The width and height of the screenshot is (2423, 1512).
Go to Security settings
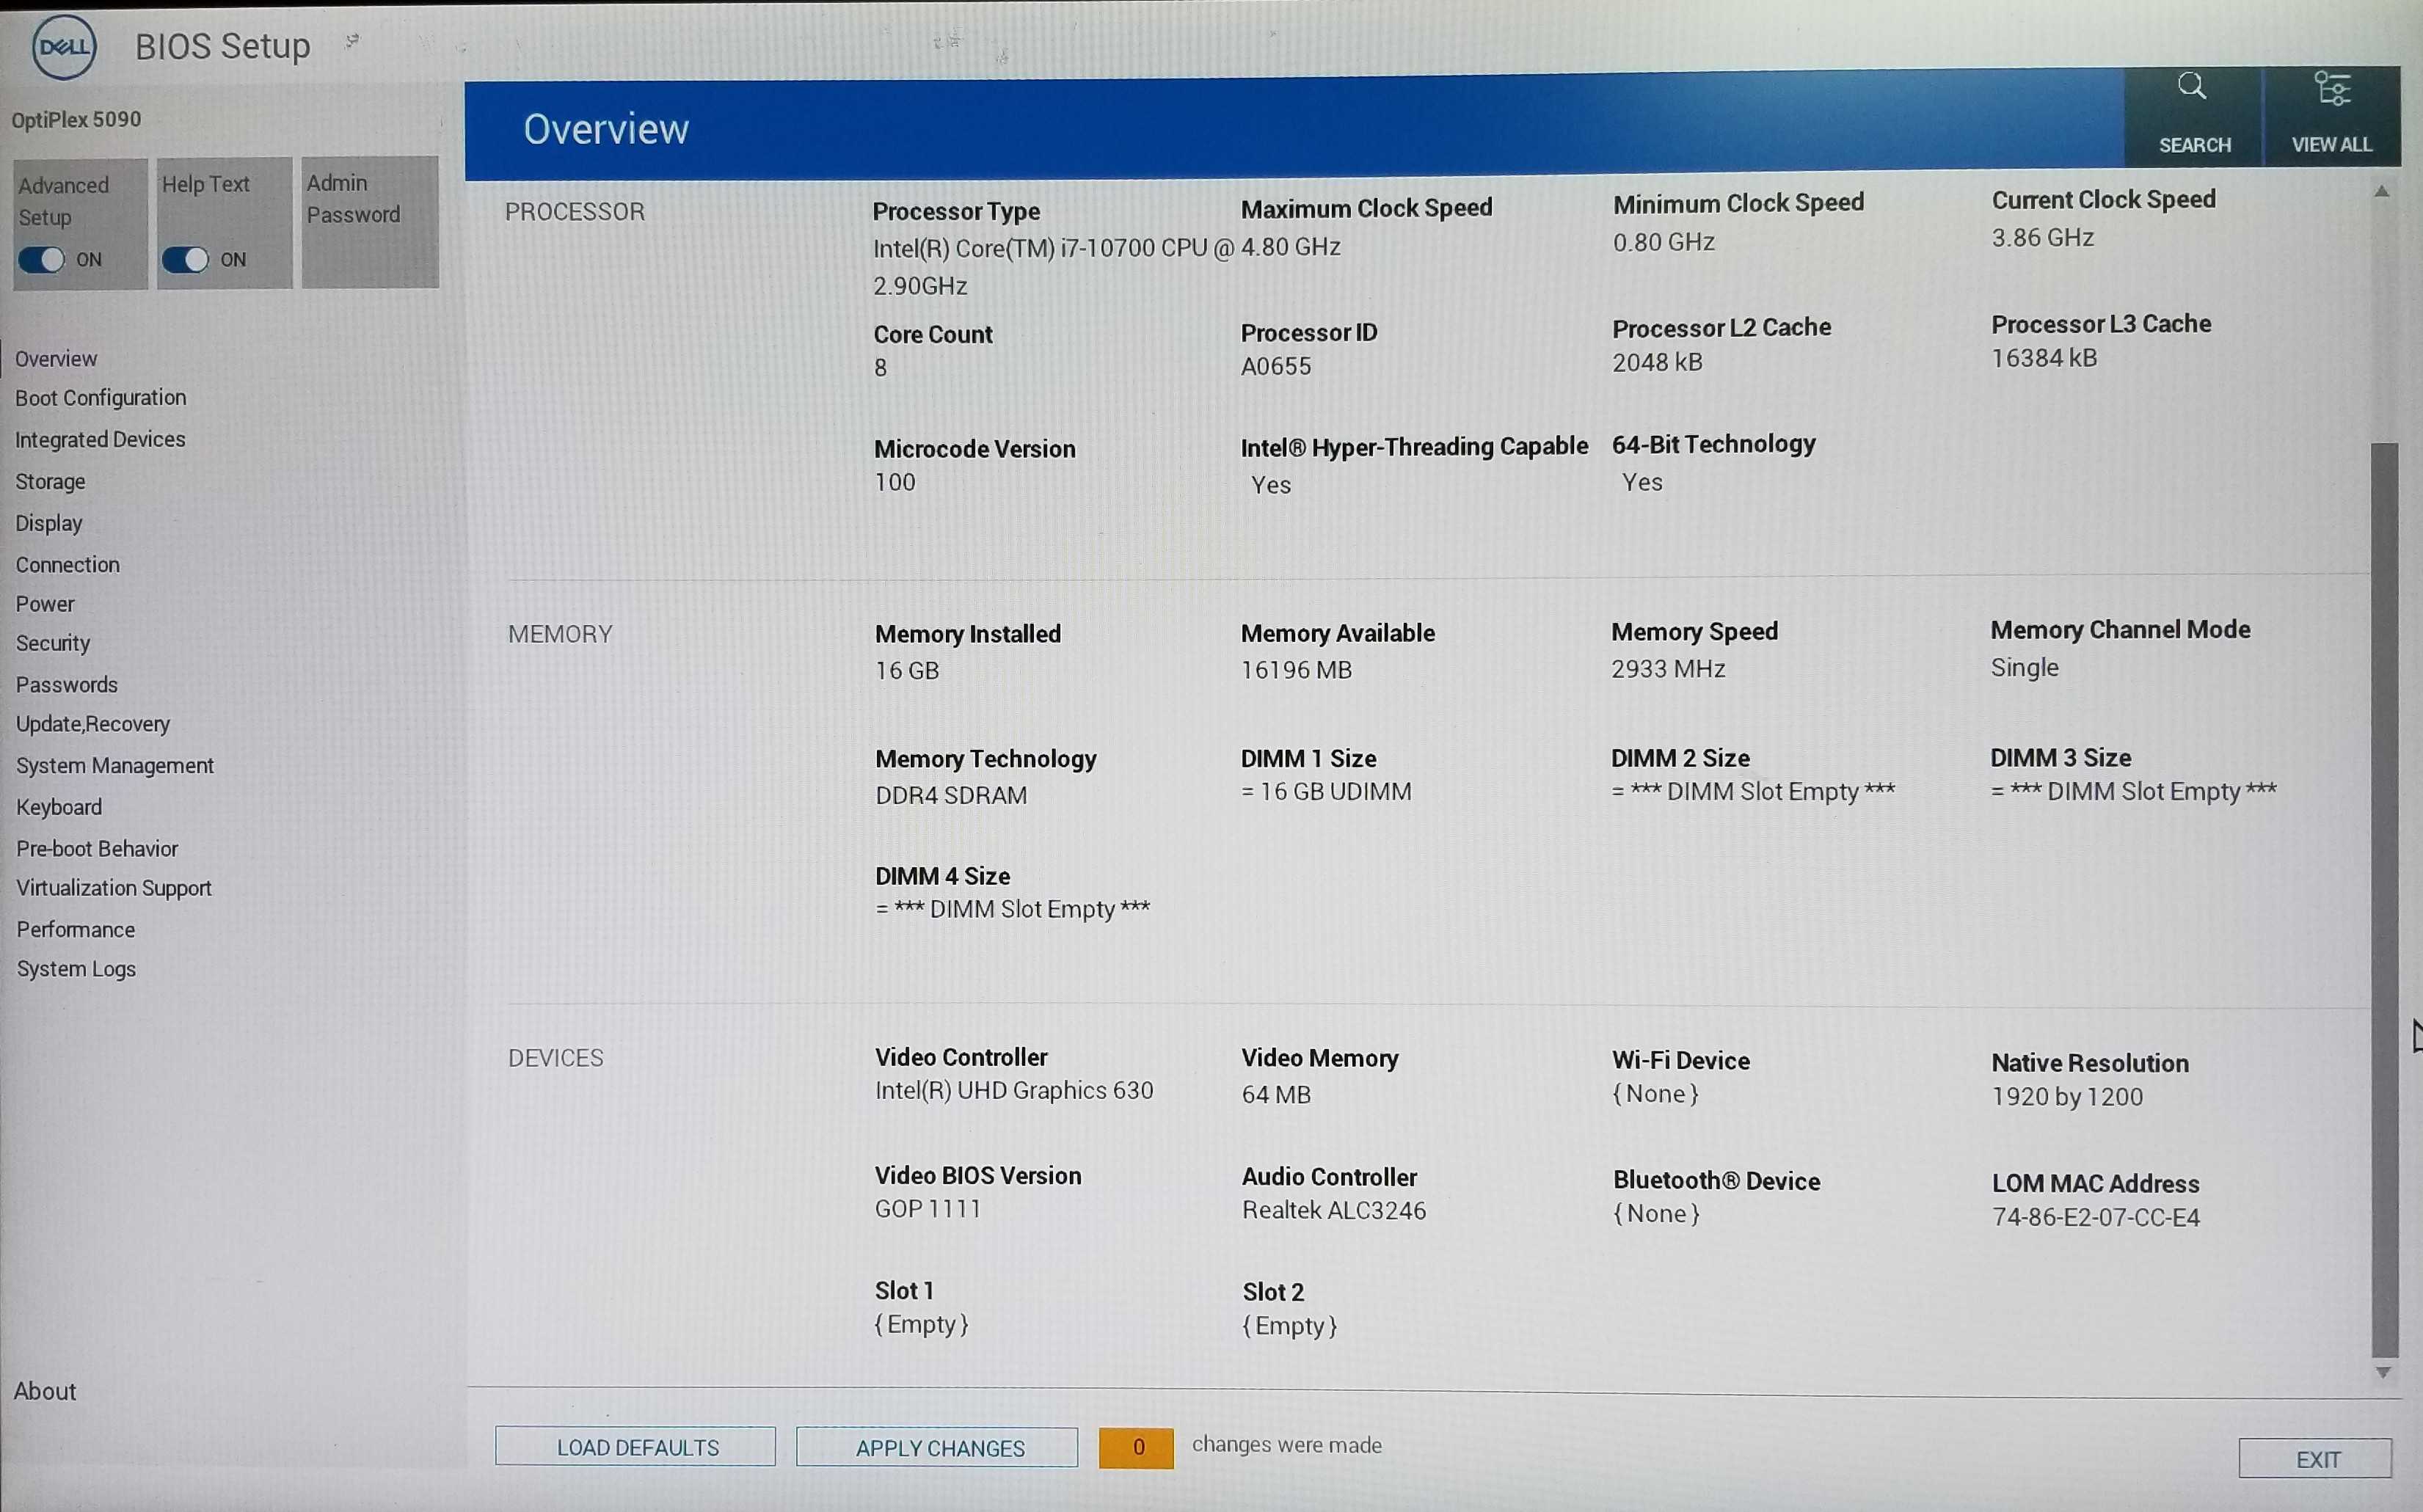pos(53,644)
